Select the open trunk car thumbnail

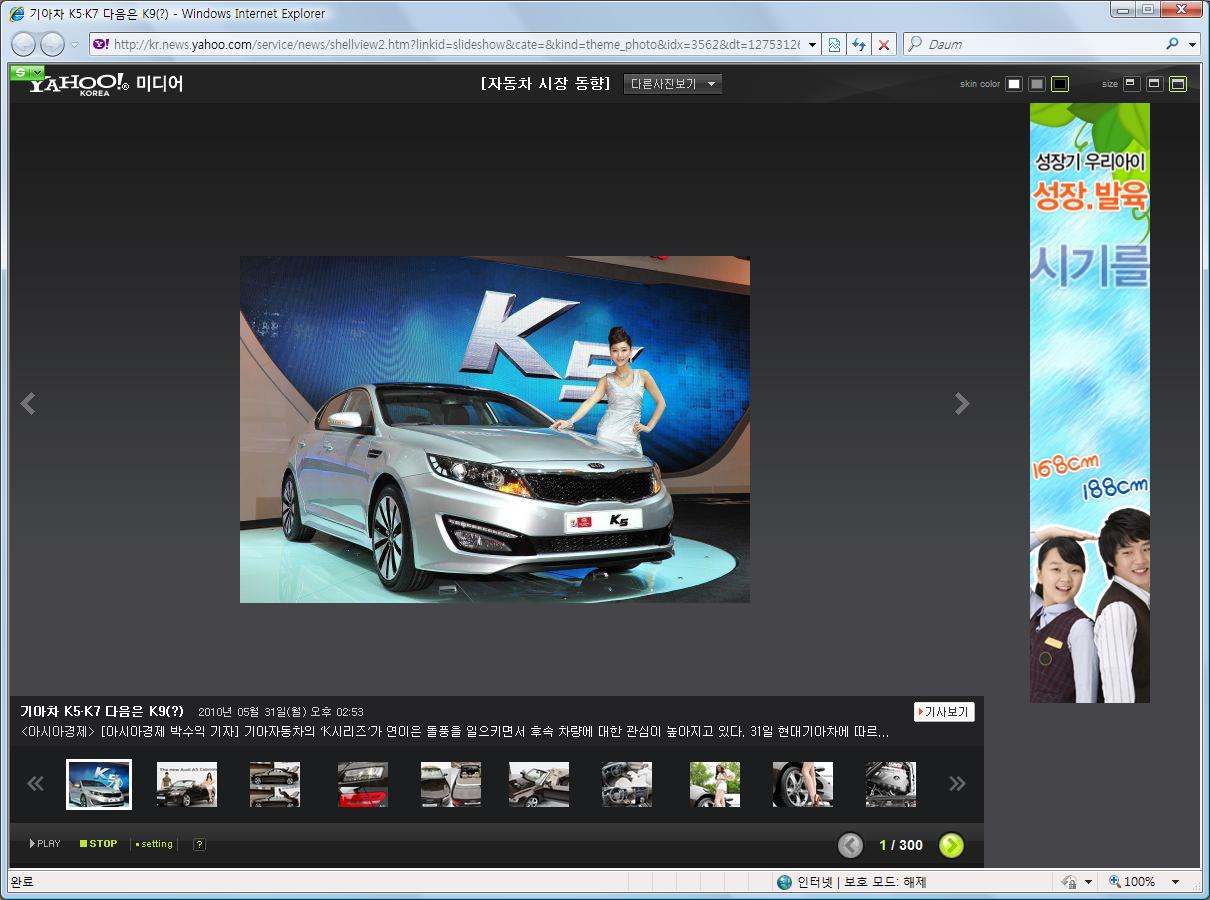[451, 784]
